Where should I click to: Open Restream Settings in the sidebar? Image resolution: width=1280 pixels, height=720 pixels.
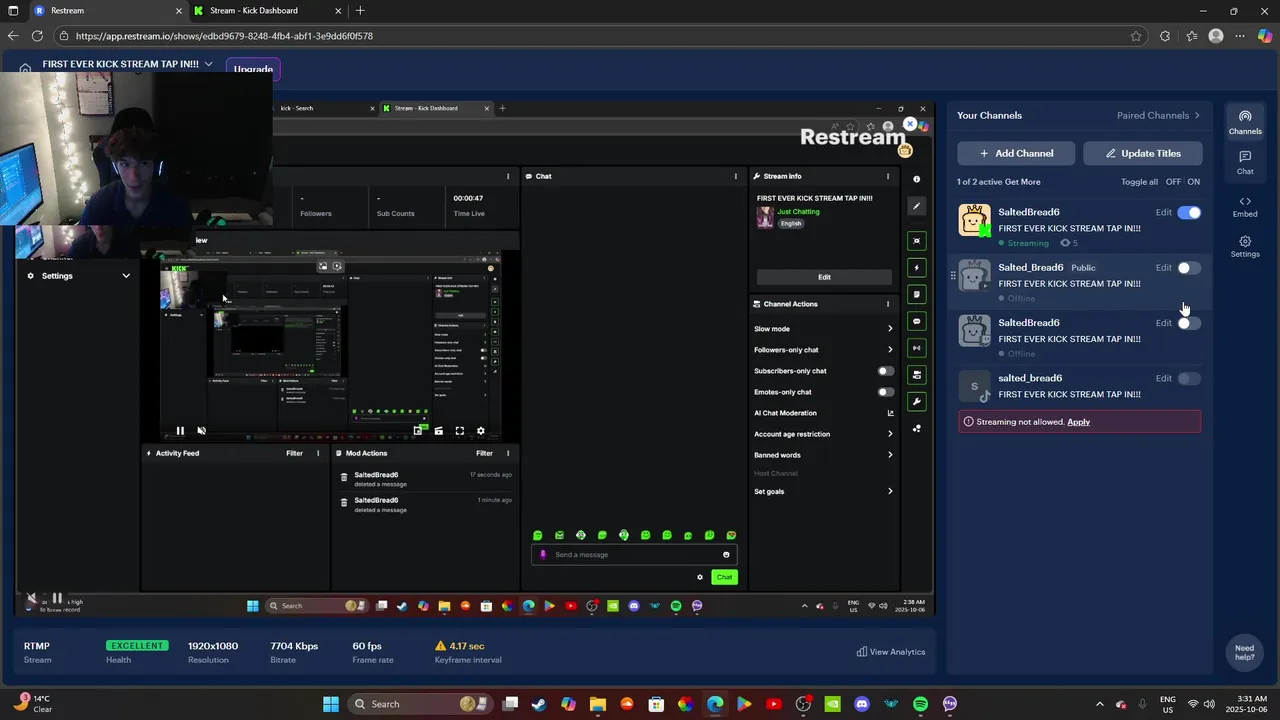click(x=1245, y=246)
